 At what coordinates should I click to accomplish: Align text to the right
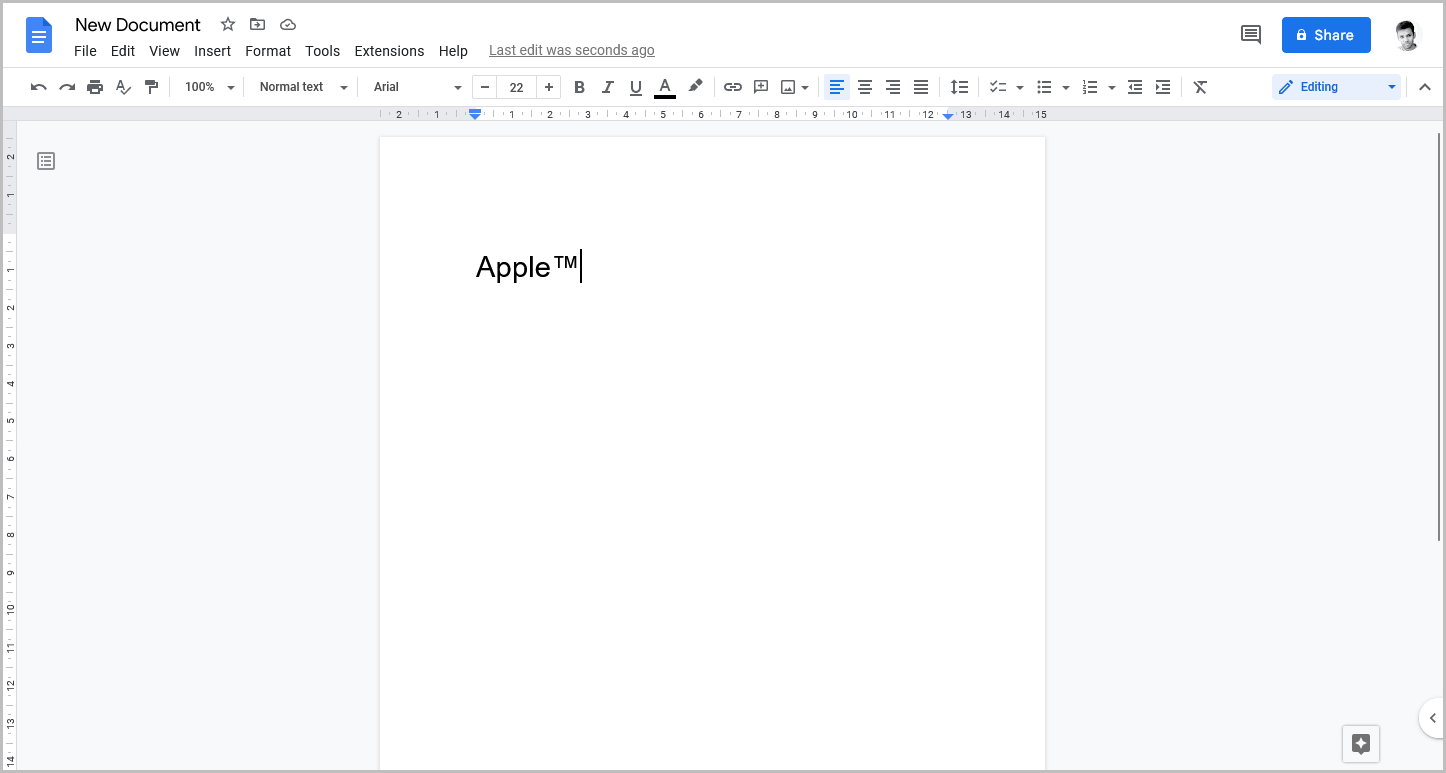point(893,87)
